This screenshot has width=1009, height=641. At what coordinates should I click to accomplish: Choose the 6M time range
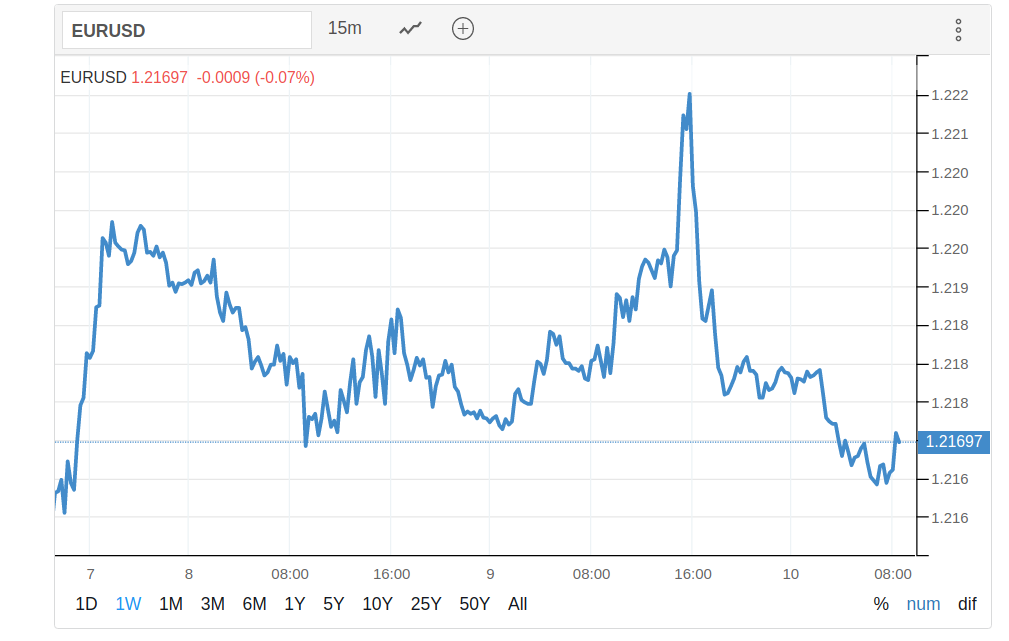pyautogui.click(x=254, y=604)
